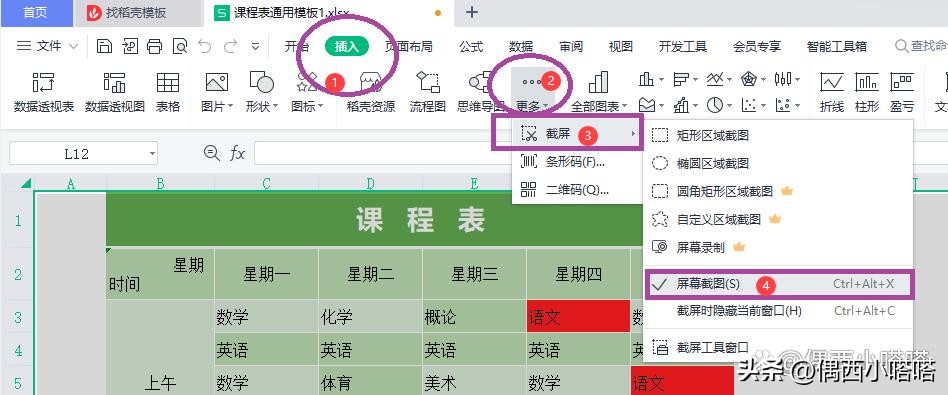Switch to 页面布局 ribbon tab
Image resolution: width=948 pixels, height=395 pixels.
409,47
